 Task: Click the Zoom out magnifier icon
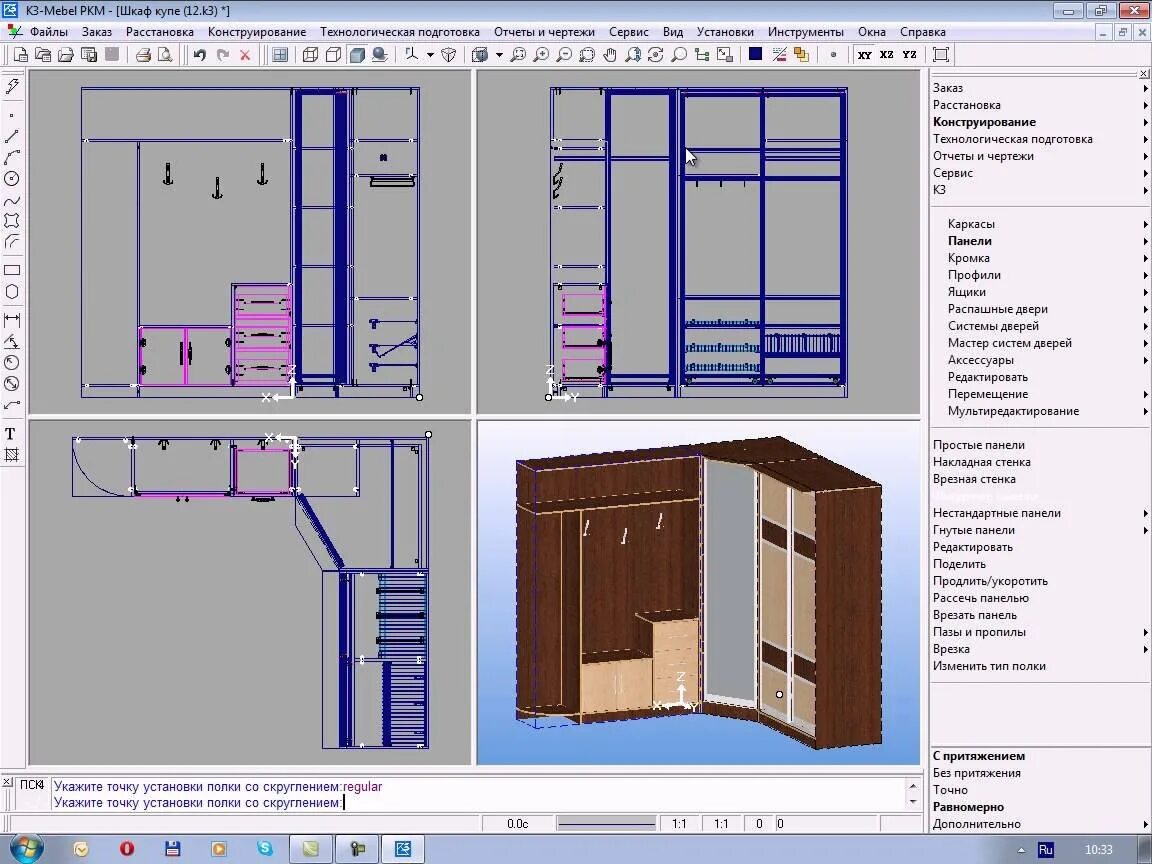point(564,54)
